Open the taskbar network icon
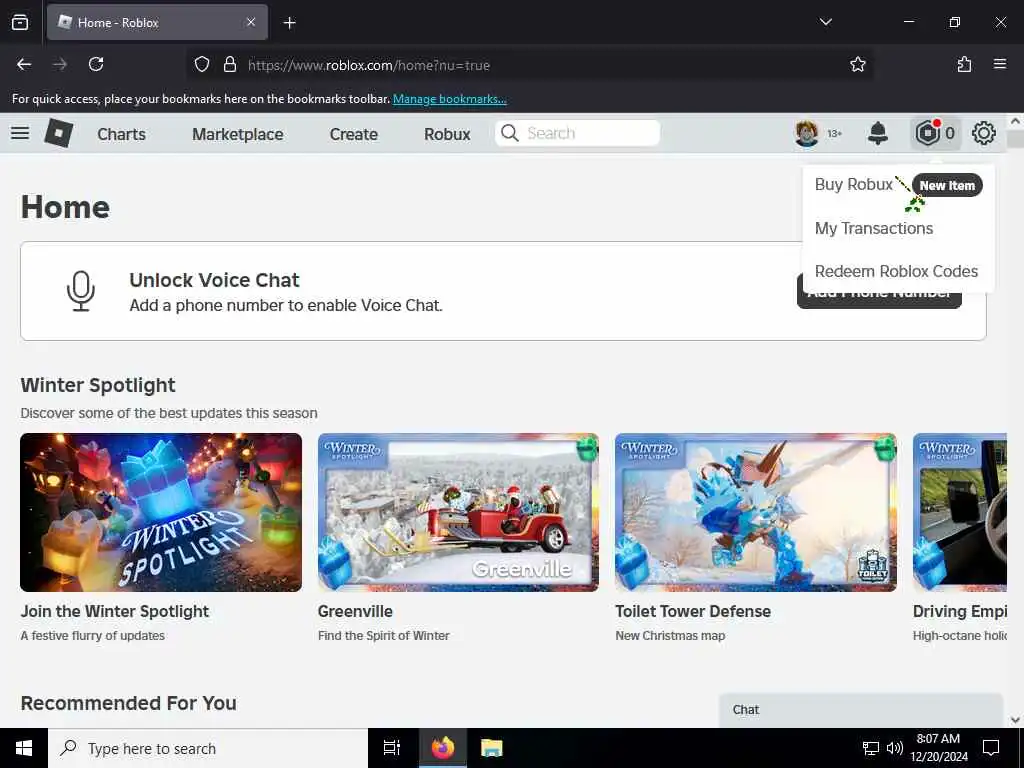The width and height of the screenshot is (1024, 768). click(871, 748)
